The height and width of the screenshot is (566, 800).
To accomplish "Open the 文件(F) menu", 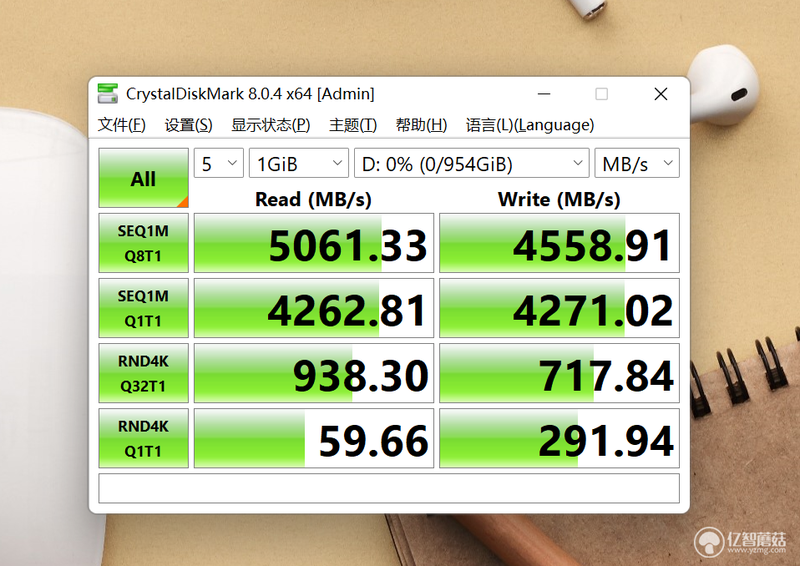I will tap(121, 125).
